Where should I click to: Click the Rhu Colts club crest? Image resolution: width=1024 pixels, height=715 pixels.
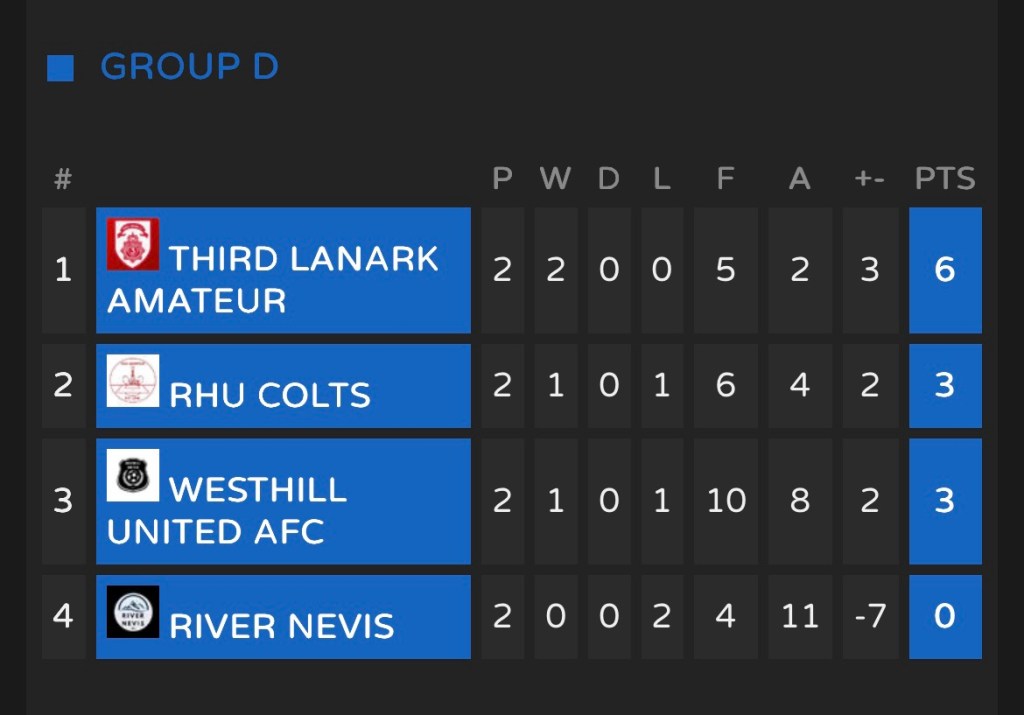133,381
